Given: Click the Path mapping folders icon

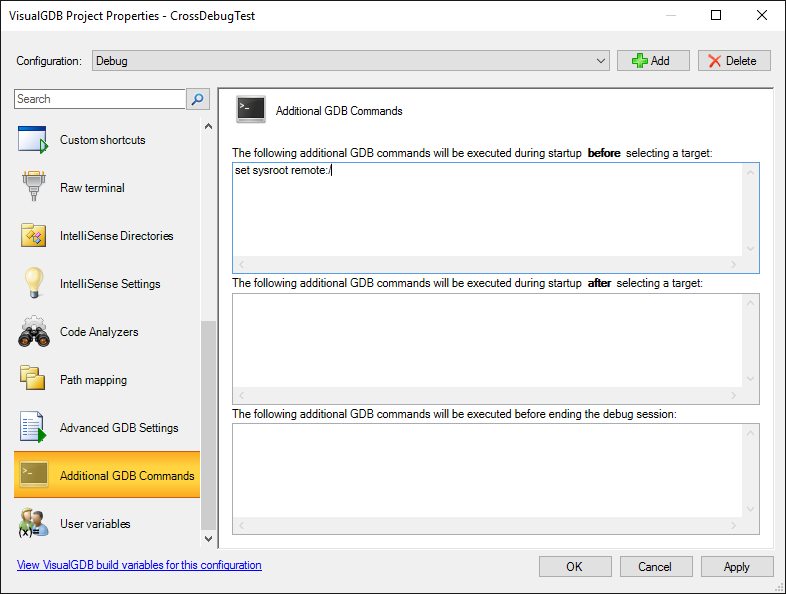Looking at the screenshot, I should point(33,378).
